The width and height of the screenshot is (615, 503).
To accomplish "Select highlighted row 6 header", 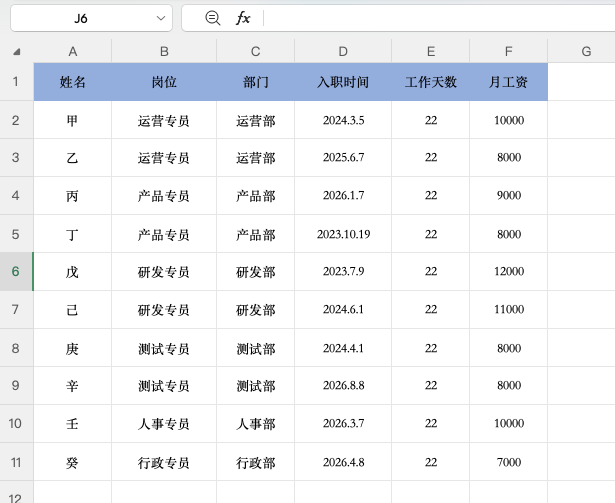I will (x=16, y=272).
